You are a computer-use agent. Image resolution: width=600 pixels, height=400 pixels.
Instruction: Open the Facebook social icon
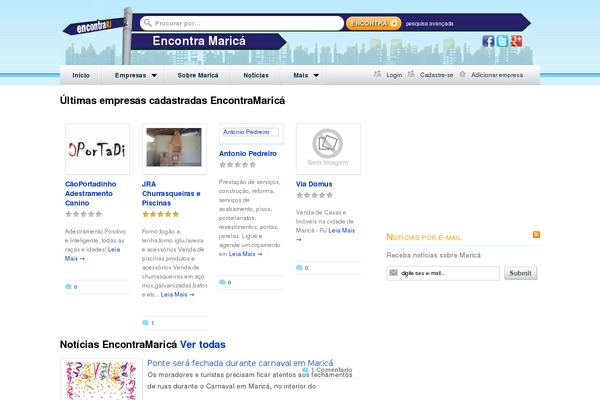click(488, 41)
